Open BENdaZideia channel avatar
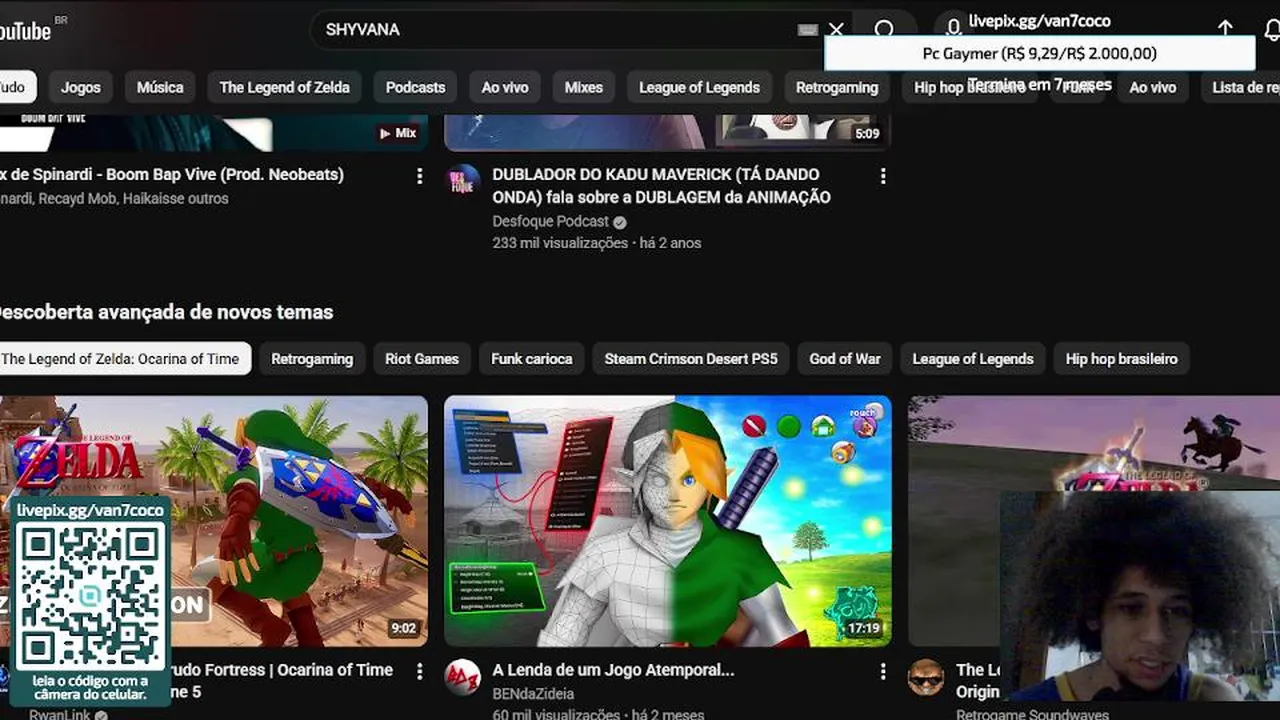Image resolution: width=1280 pixels, height=720 pixels. pyautogui.click(x=462, y=677)
